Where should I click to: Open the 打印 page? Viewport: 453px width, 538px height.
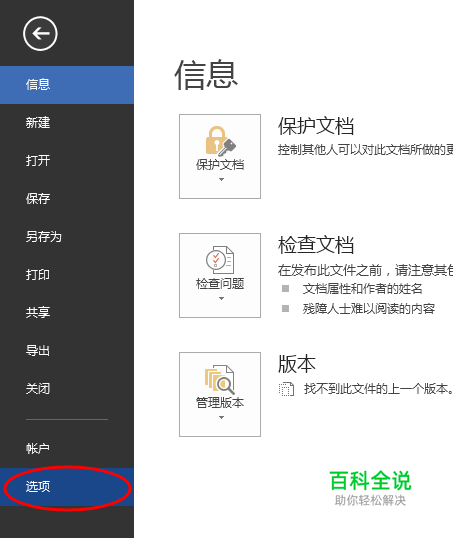click(67, 274)
